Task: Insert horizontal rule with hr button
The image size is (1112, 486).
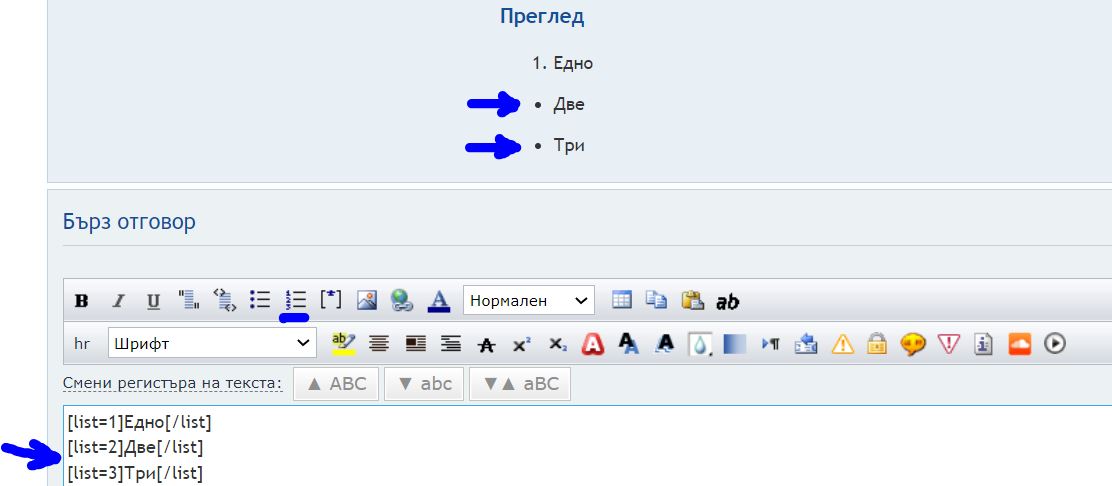Action: 82,344
